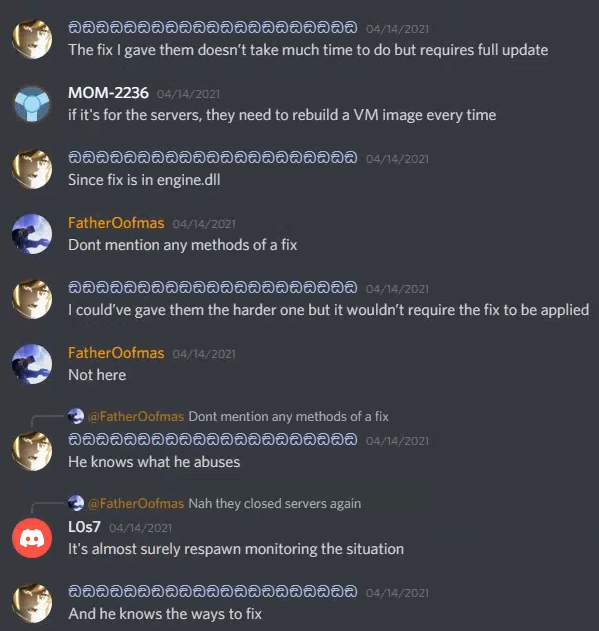Click LOs7's red Discord logo avatar
This screenshot has height=631, width=599.
tap(32, 538)
